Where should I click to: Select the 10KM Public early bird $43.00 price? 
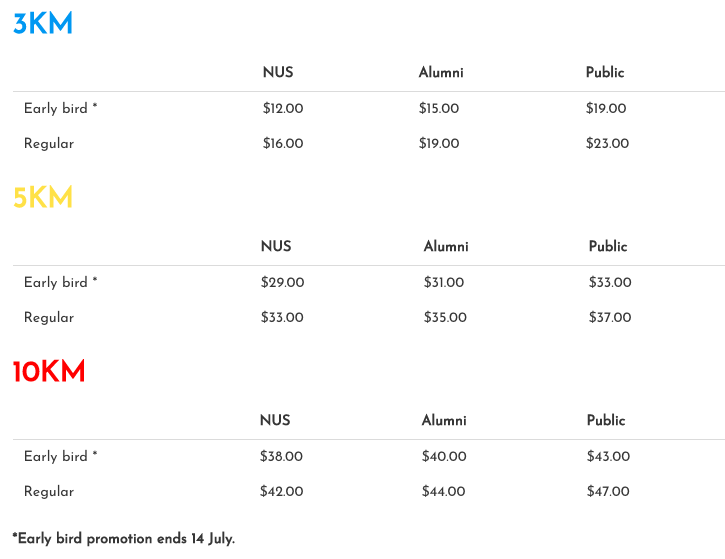pyautogui.click(x=608, y=456)
